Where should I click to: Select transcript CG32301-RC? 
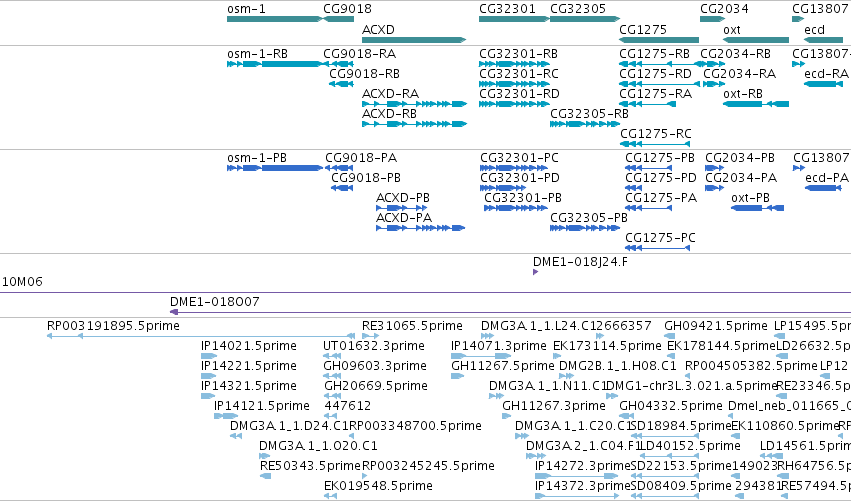pyautogui.click(x=514, y=84)
